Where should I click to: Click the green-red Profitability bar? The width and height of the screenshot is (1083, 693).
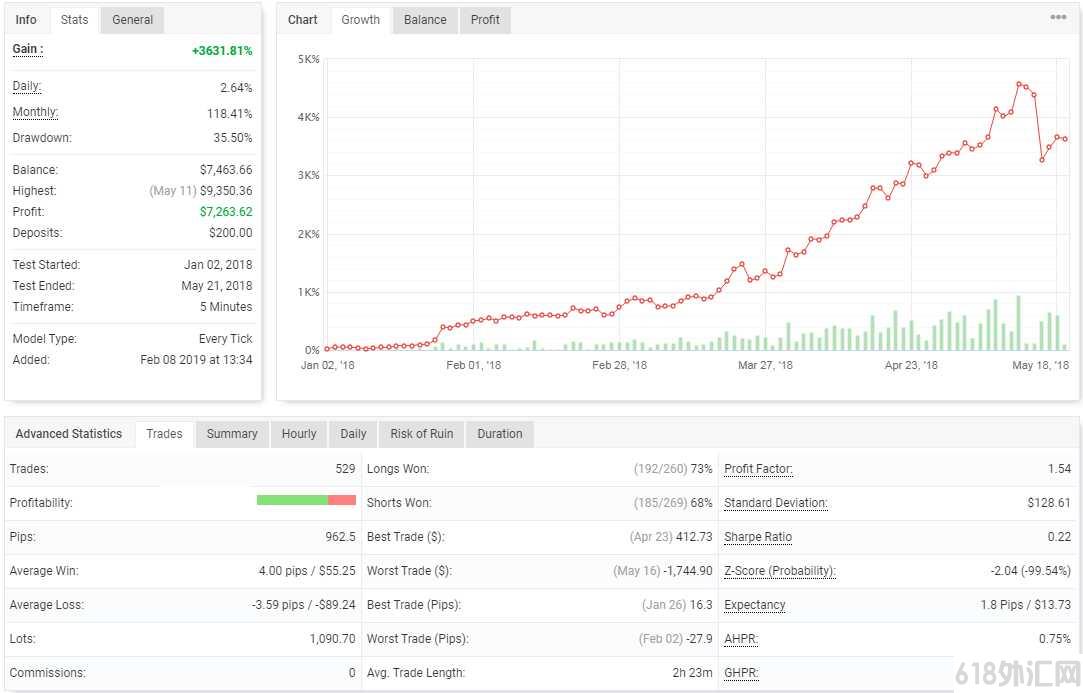[306, 500]
